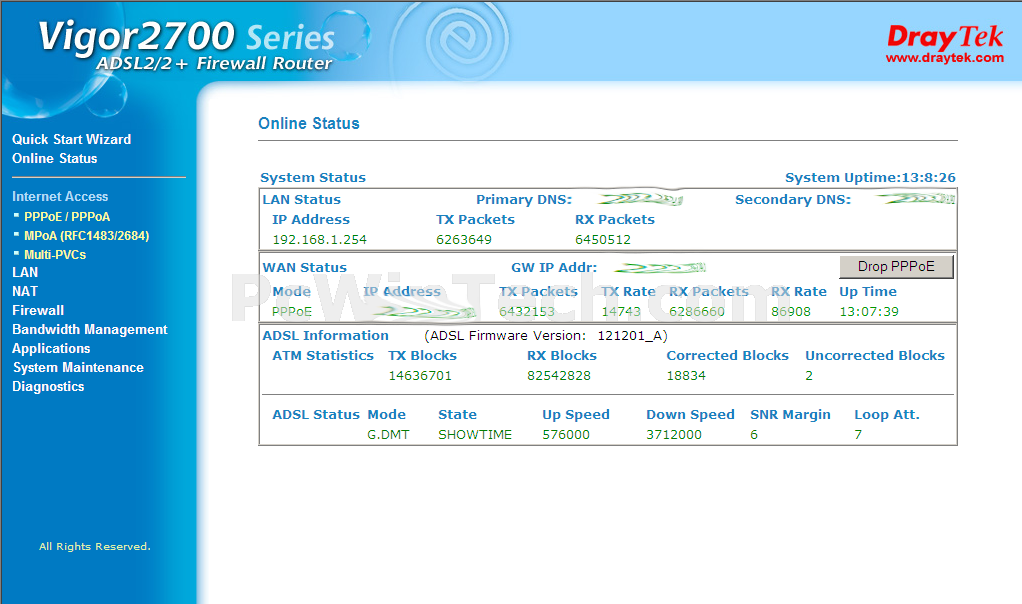The width and height of the screenshot is (1022, 604).
Task: Click the Vigor2700 Series banner title
Action: tap(186, 36)
